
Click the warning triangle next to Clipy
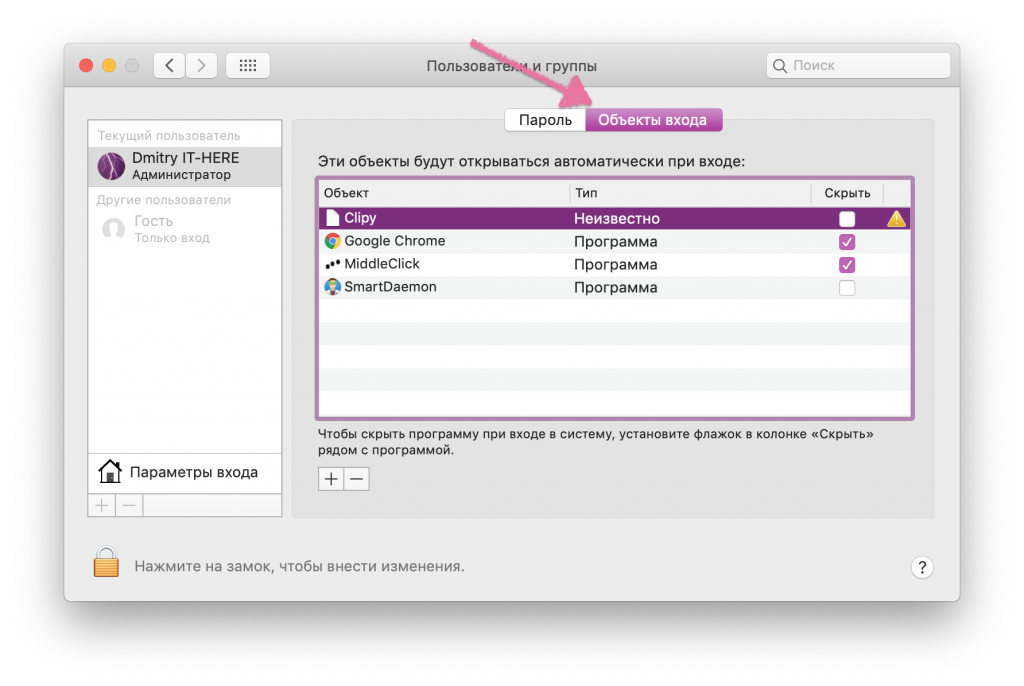tap(897, 219)
